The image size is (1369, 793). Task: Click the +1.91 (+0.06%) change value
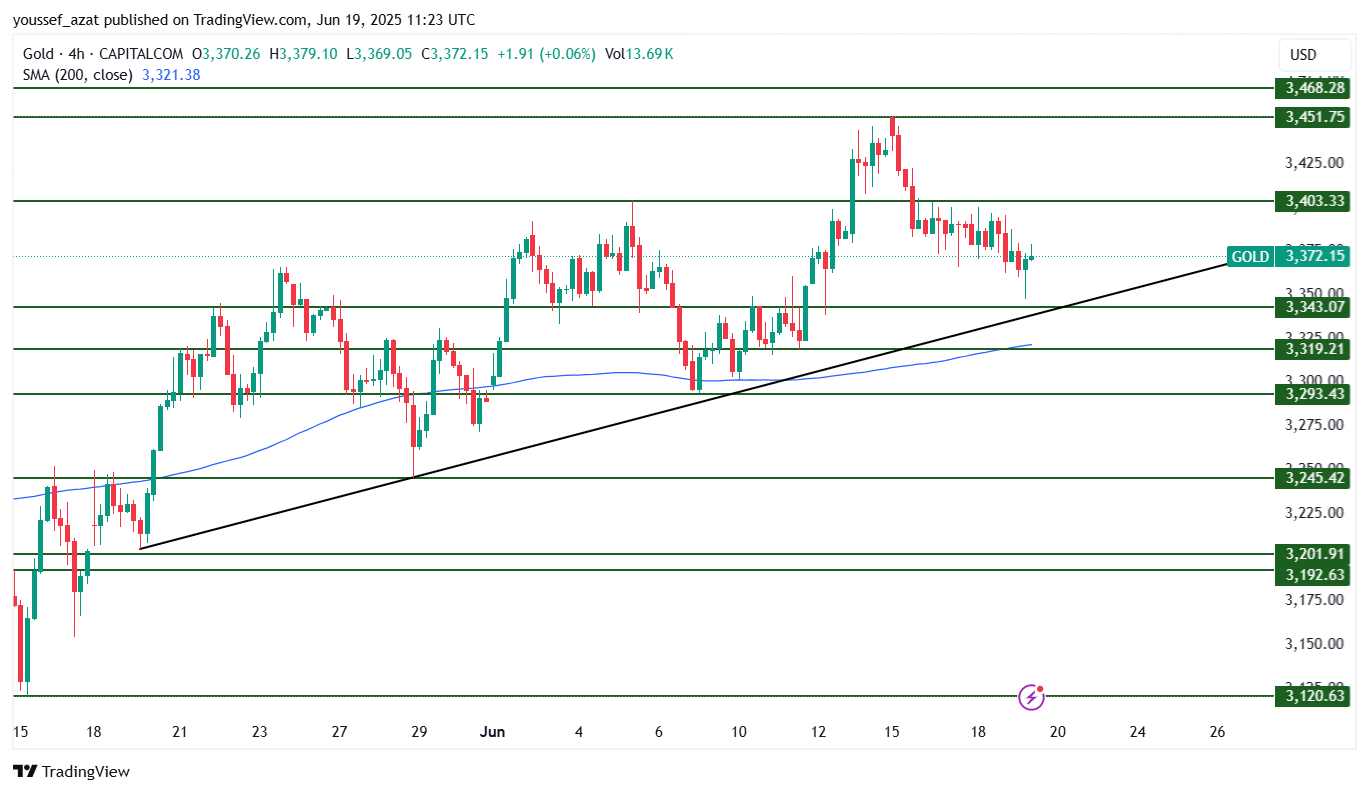pos(546,54)
